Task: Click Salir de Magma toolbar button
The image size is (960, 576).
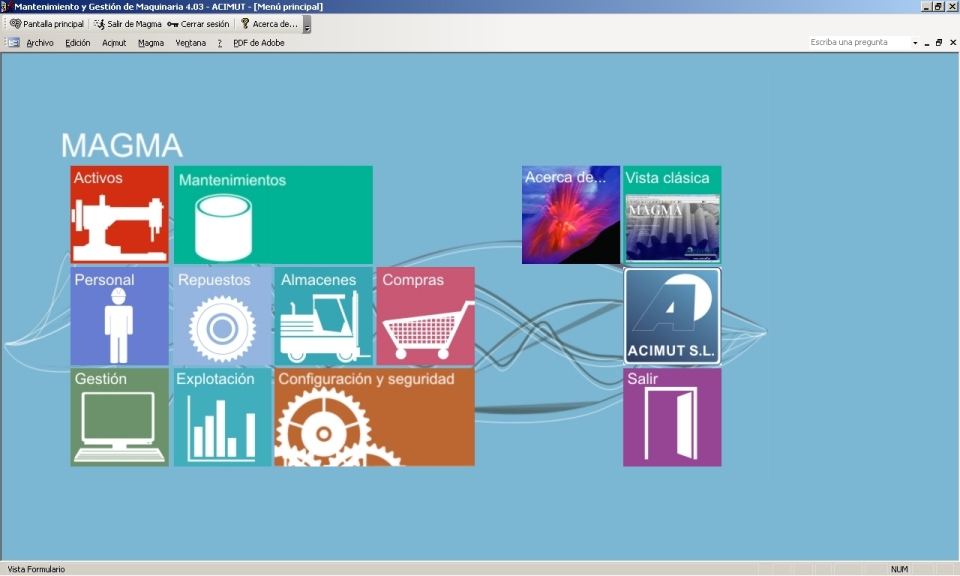Action: [128, 24]
